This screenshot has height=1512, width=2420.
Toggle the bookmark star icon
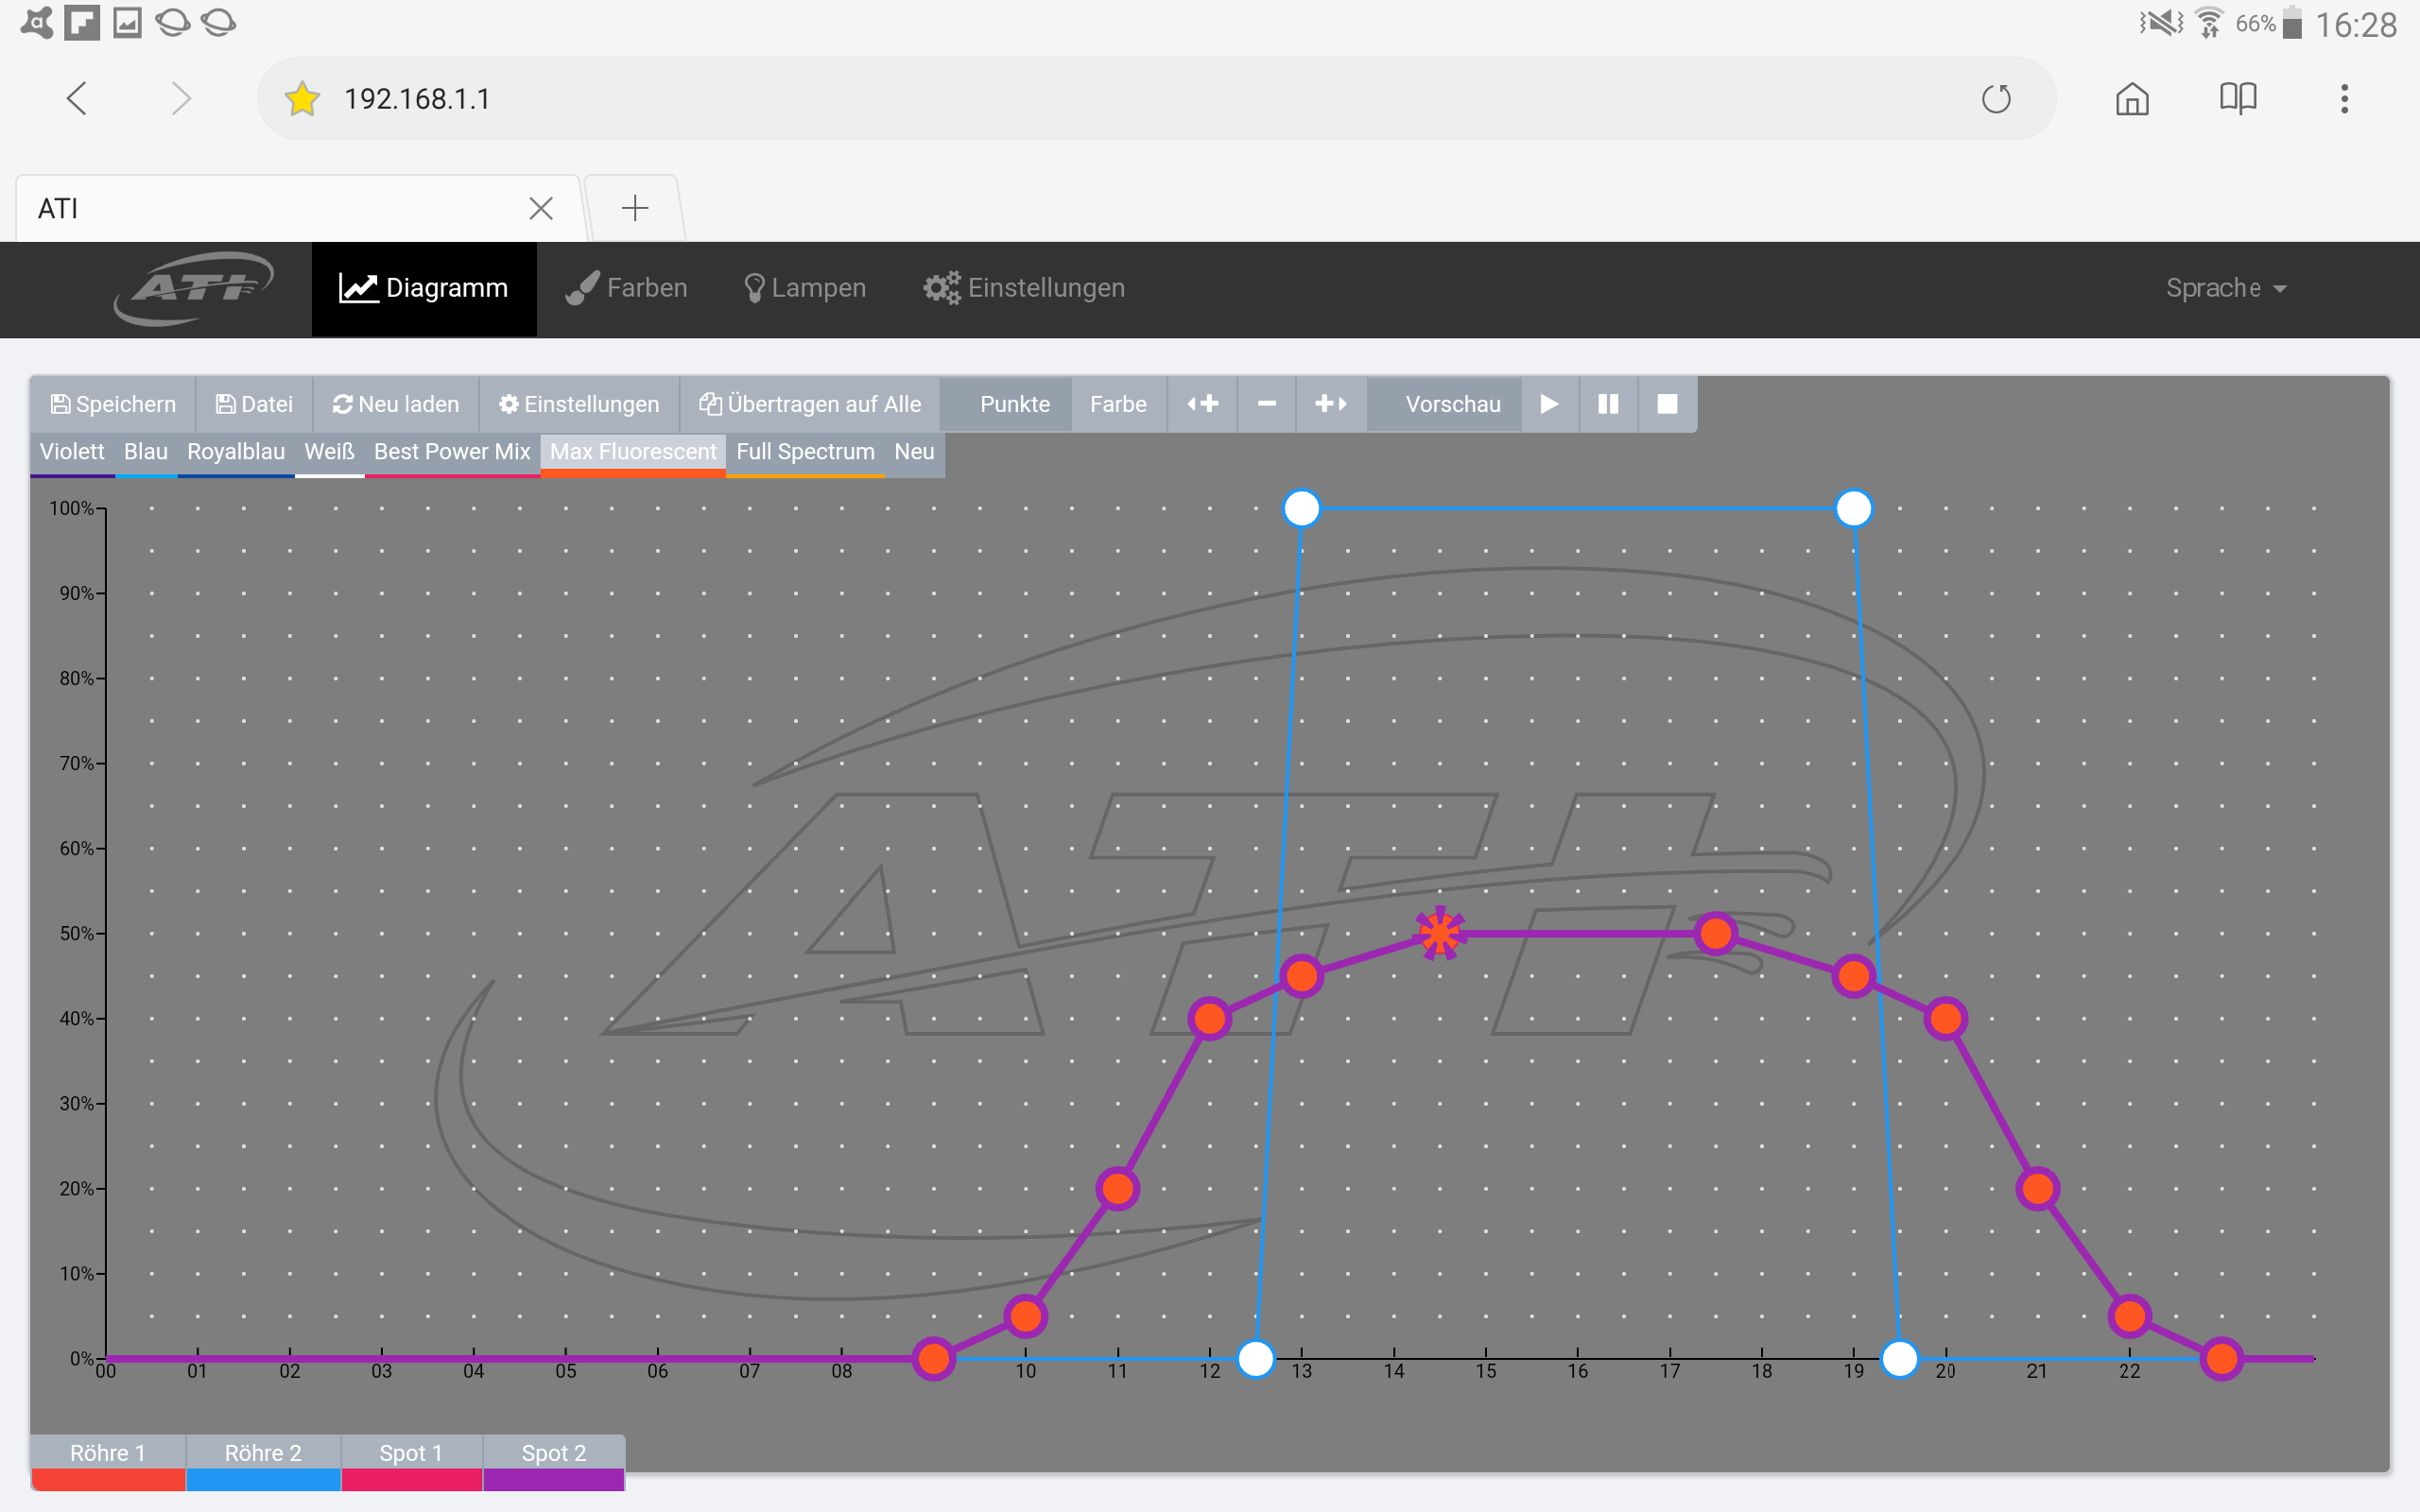[302, 99]
